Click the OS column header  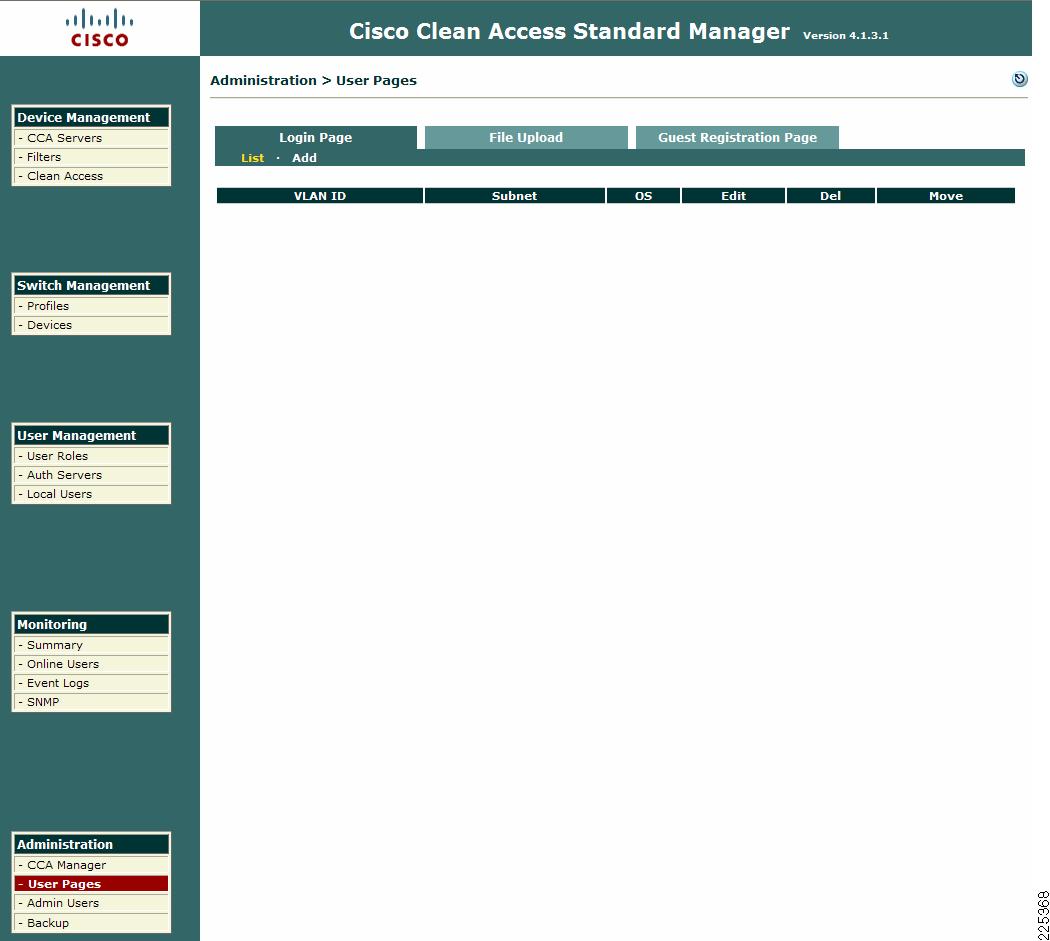(643, 196)
